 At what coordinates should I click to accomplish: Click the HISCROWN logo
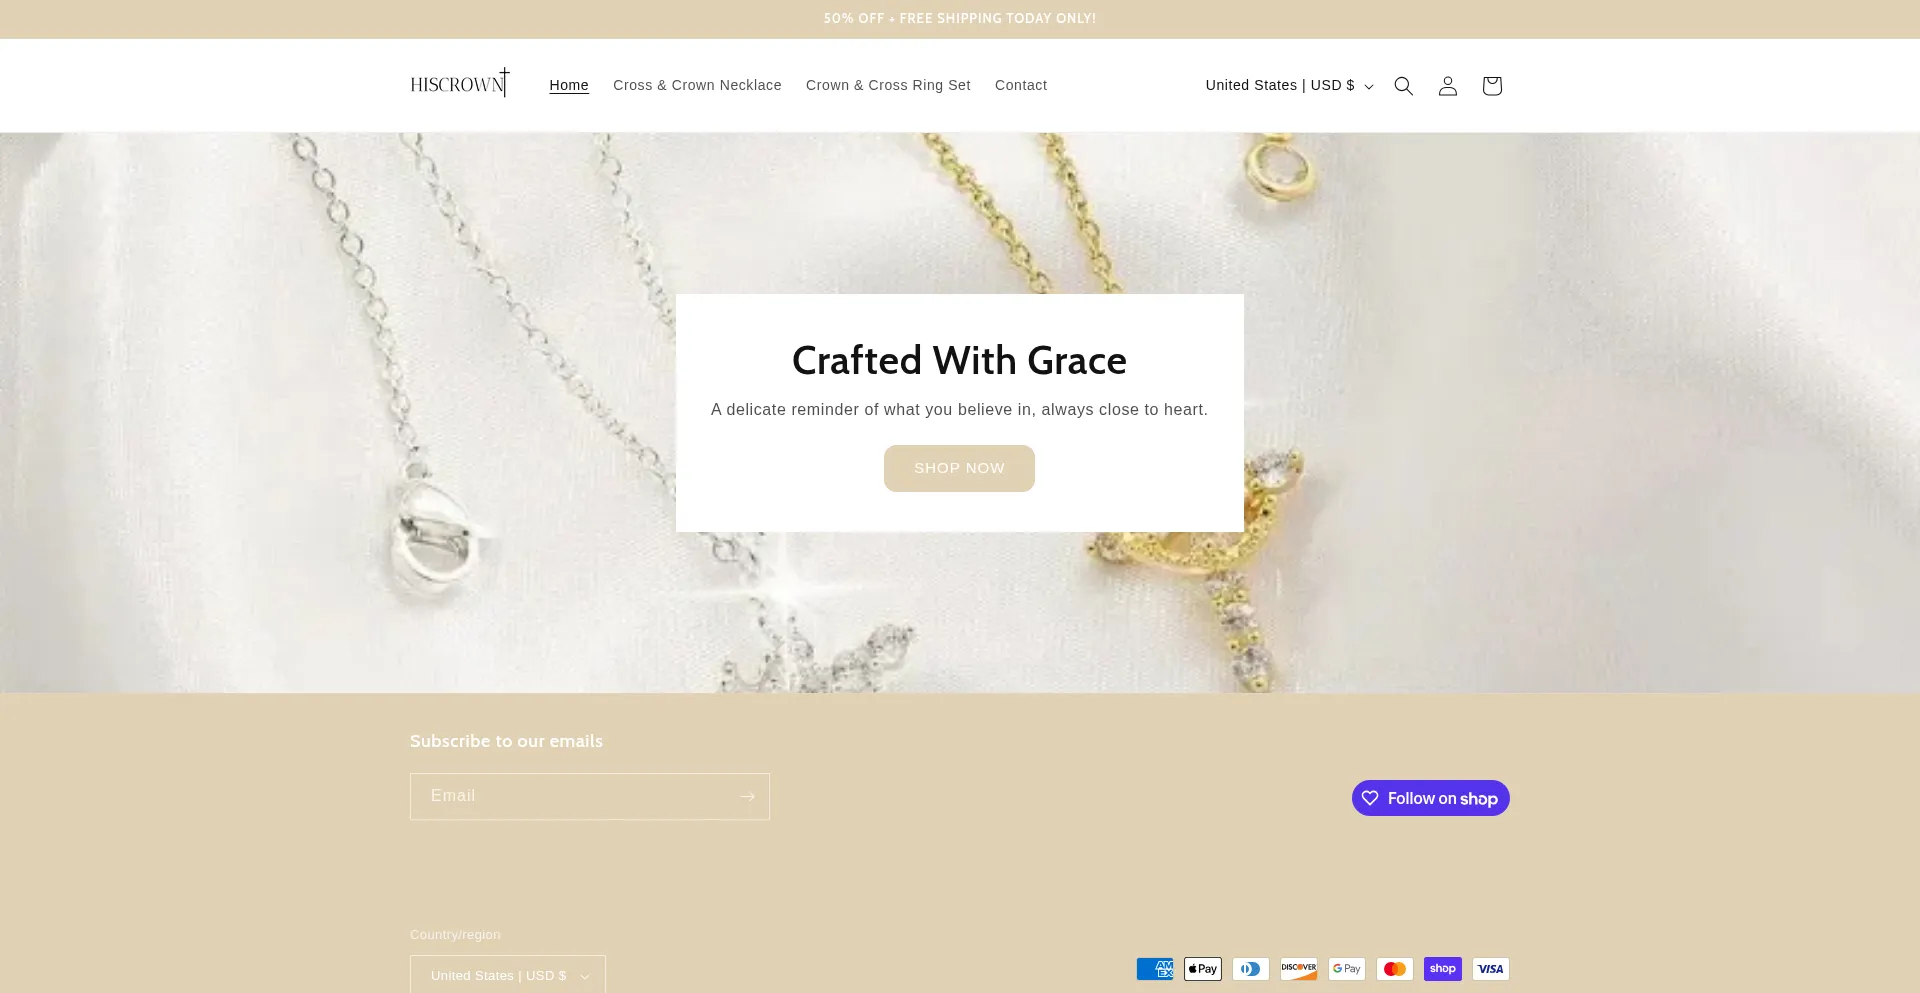tap(460, 83)
